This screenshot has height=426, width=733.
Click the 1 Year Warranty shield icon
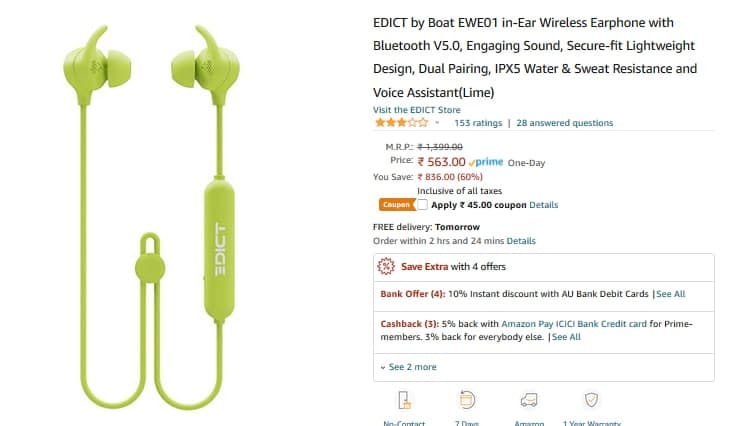click(591, 400)
